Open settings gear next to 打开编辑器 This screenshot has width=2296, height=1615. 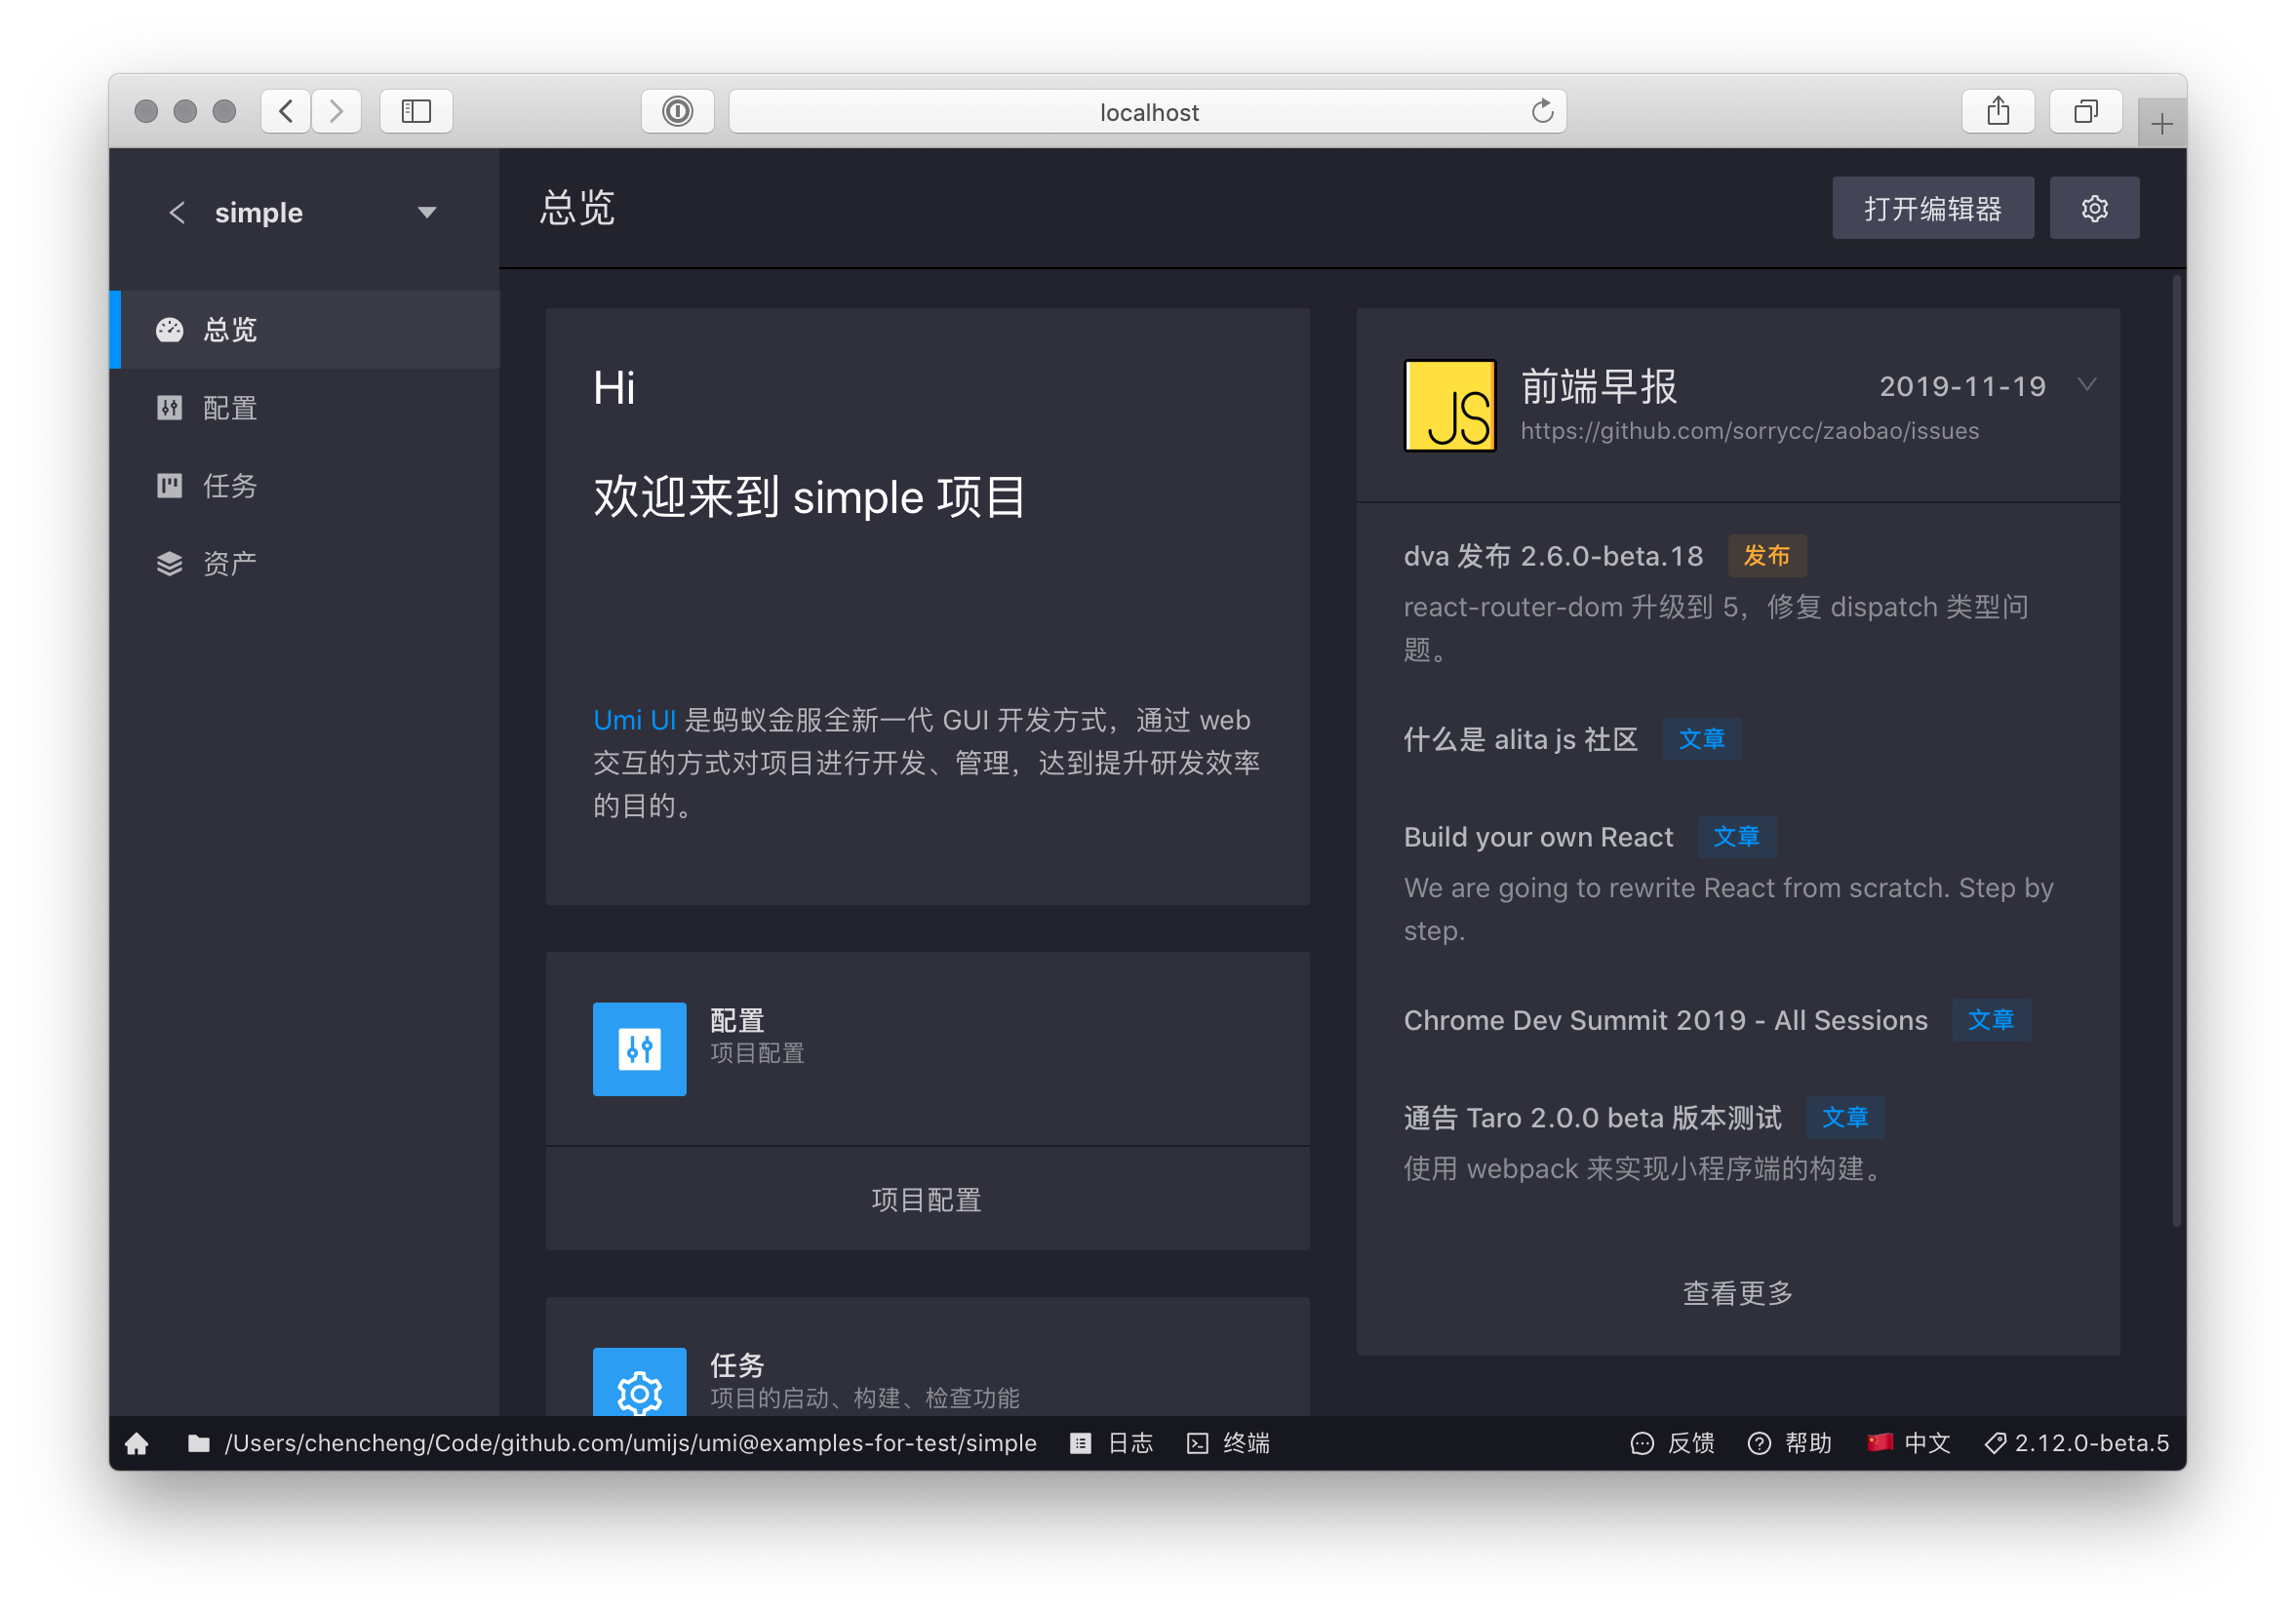point(2094,208)
